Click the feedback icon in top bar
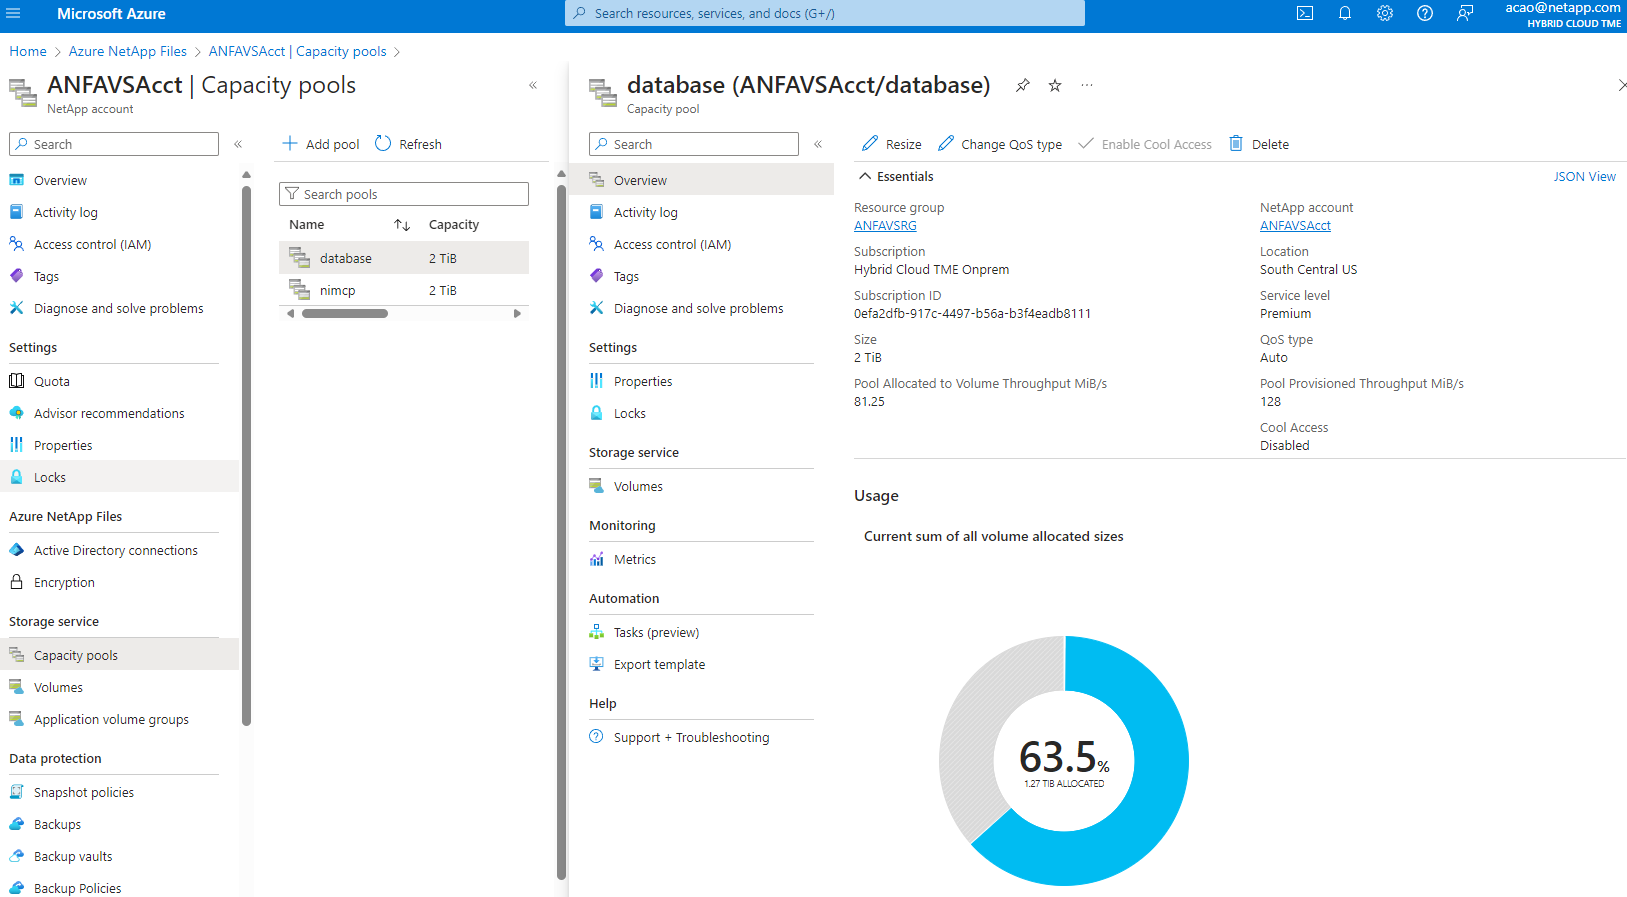 click(x=1465, y=13)
